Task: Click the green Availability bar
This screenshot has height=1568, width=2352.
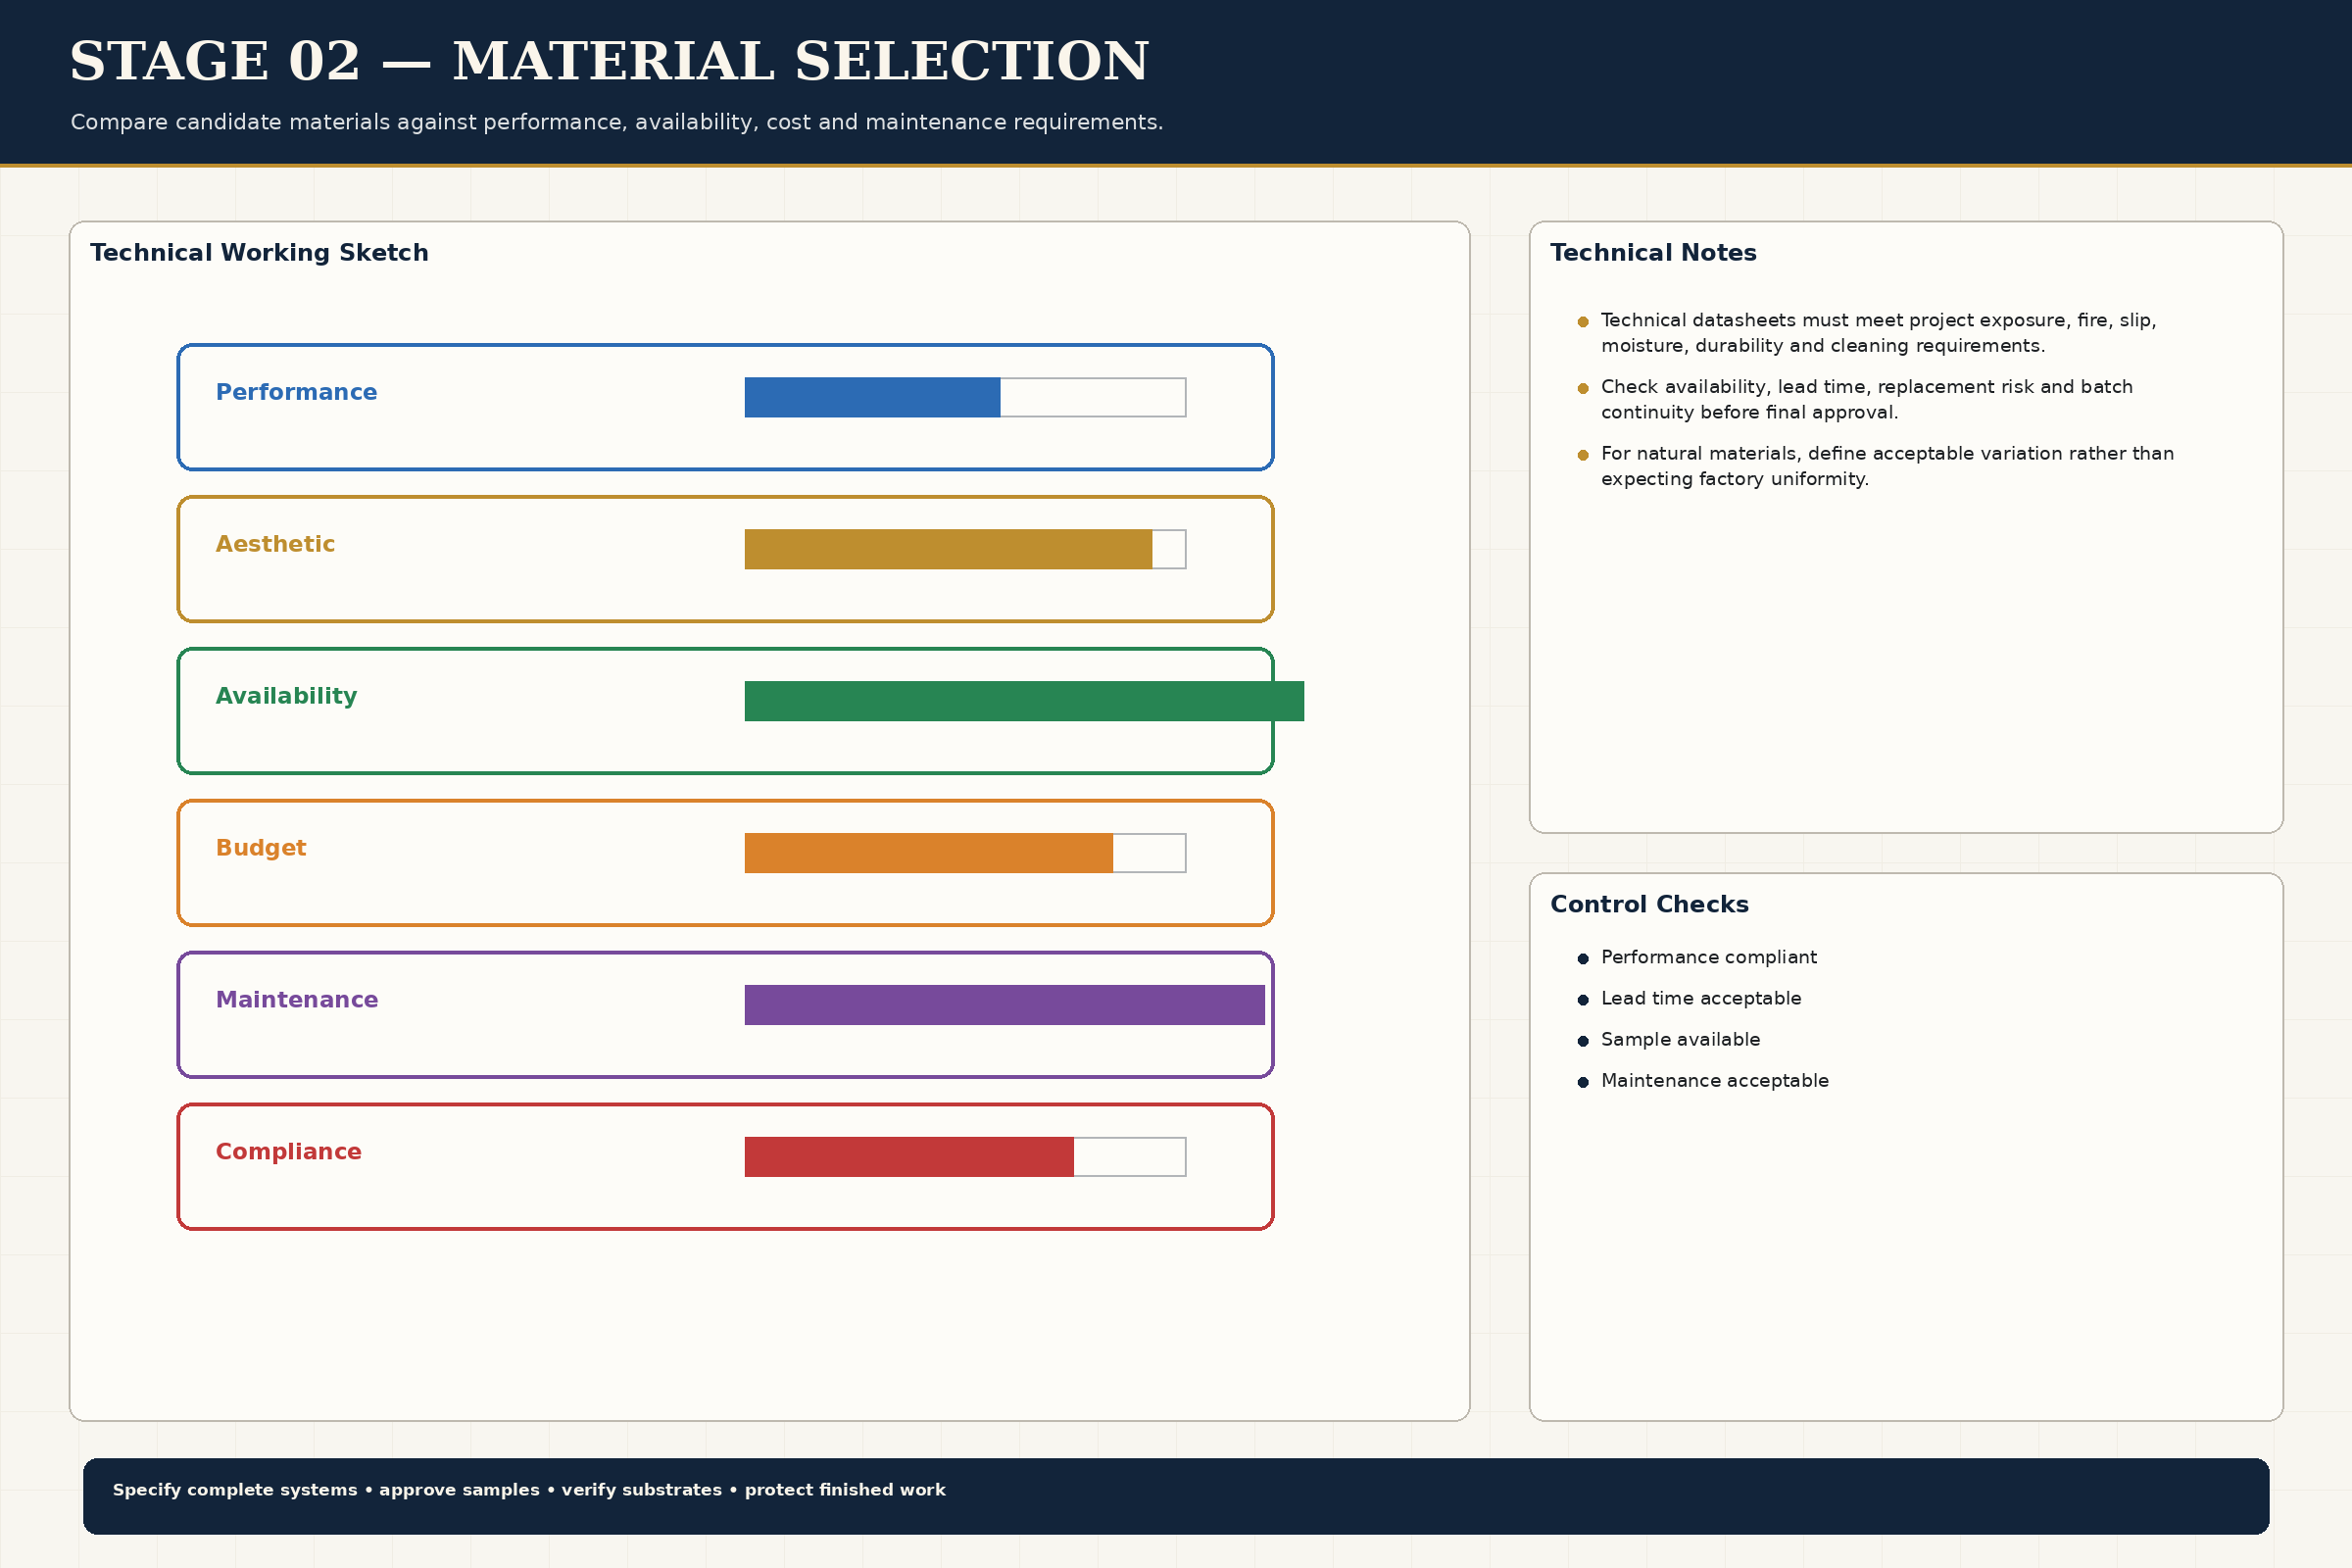Action: coord(1024,701)
